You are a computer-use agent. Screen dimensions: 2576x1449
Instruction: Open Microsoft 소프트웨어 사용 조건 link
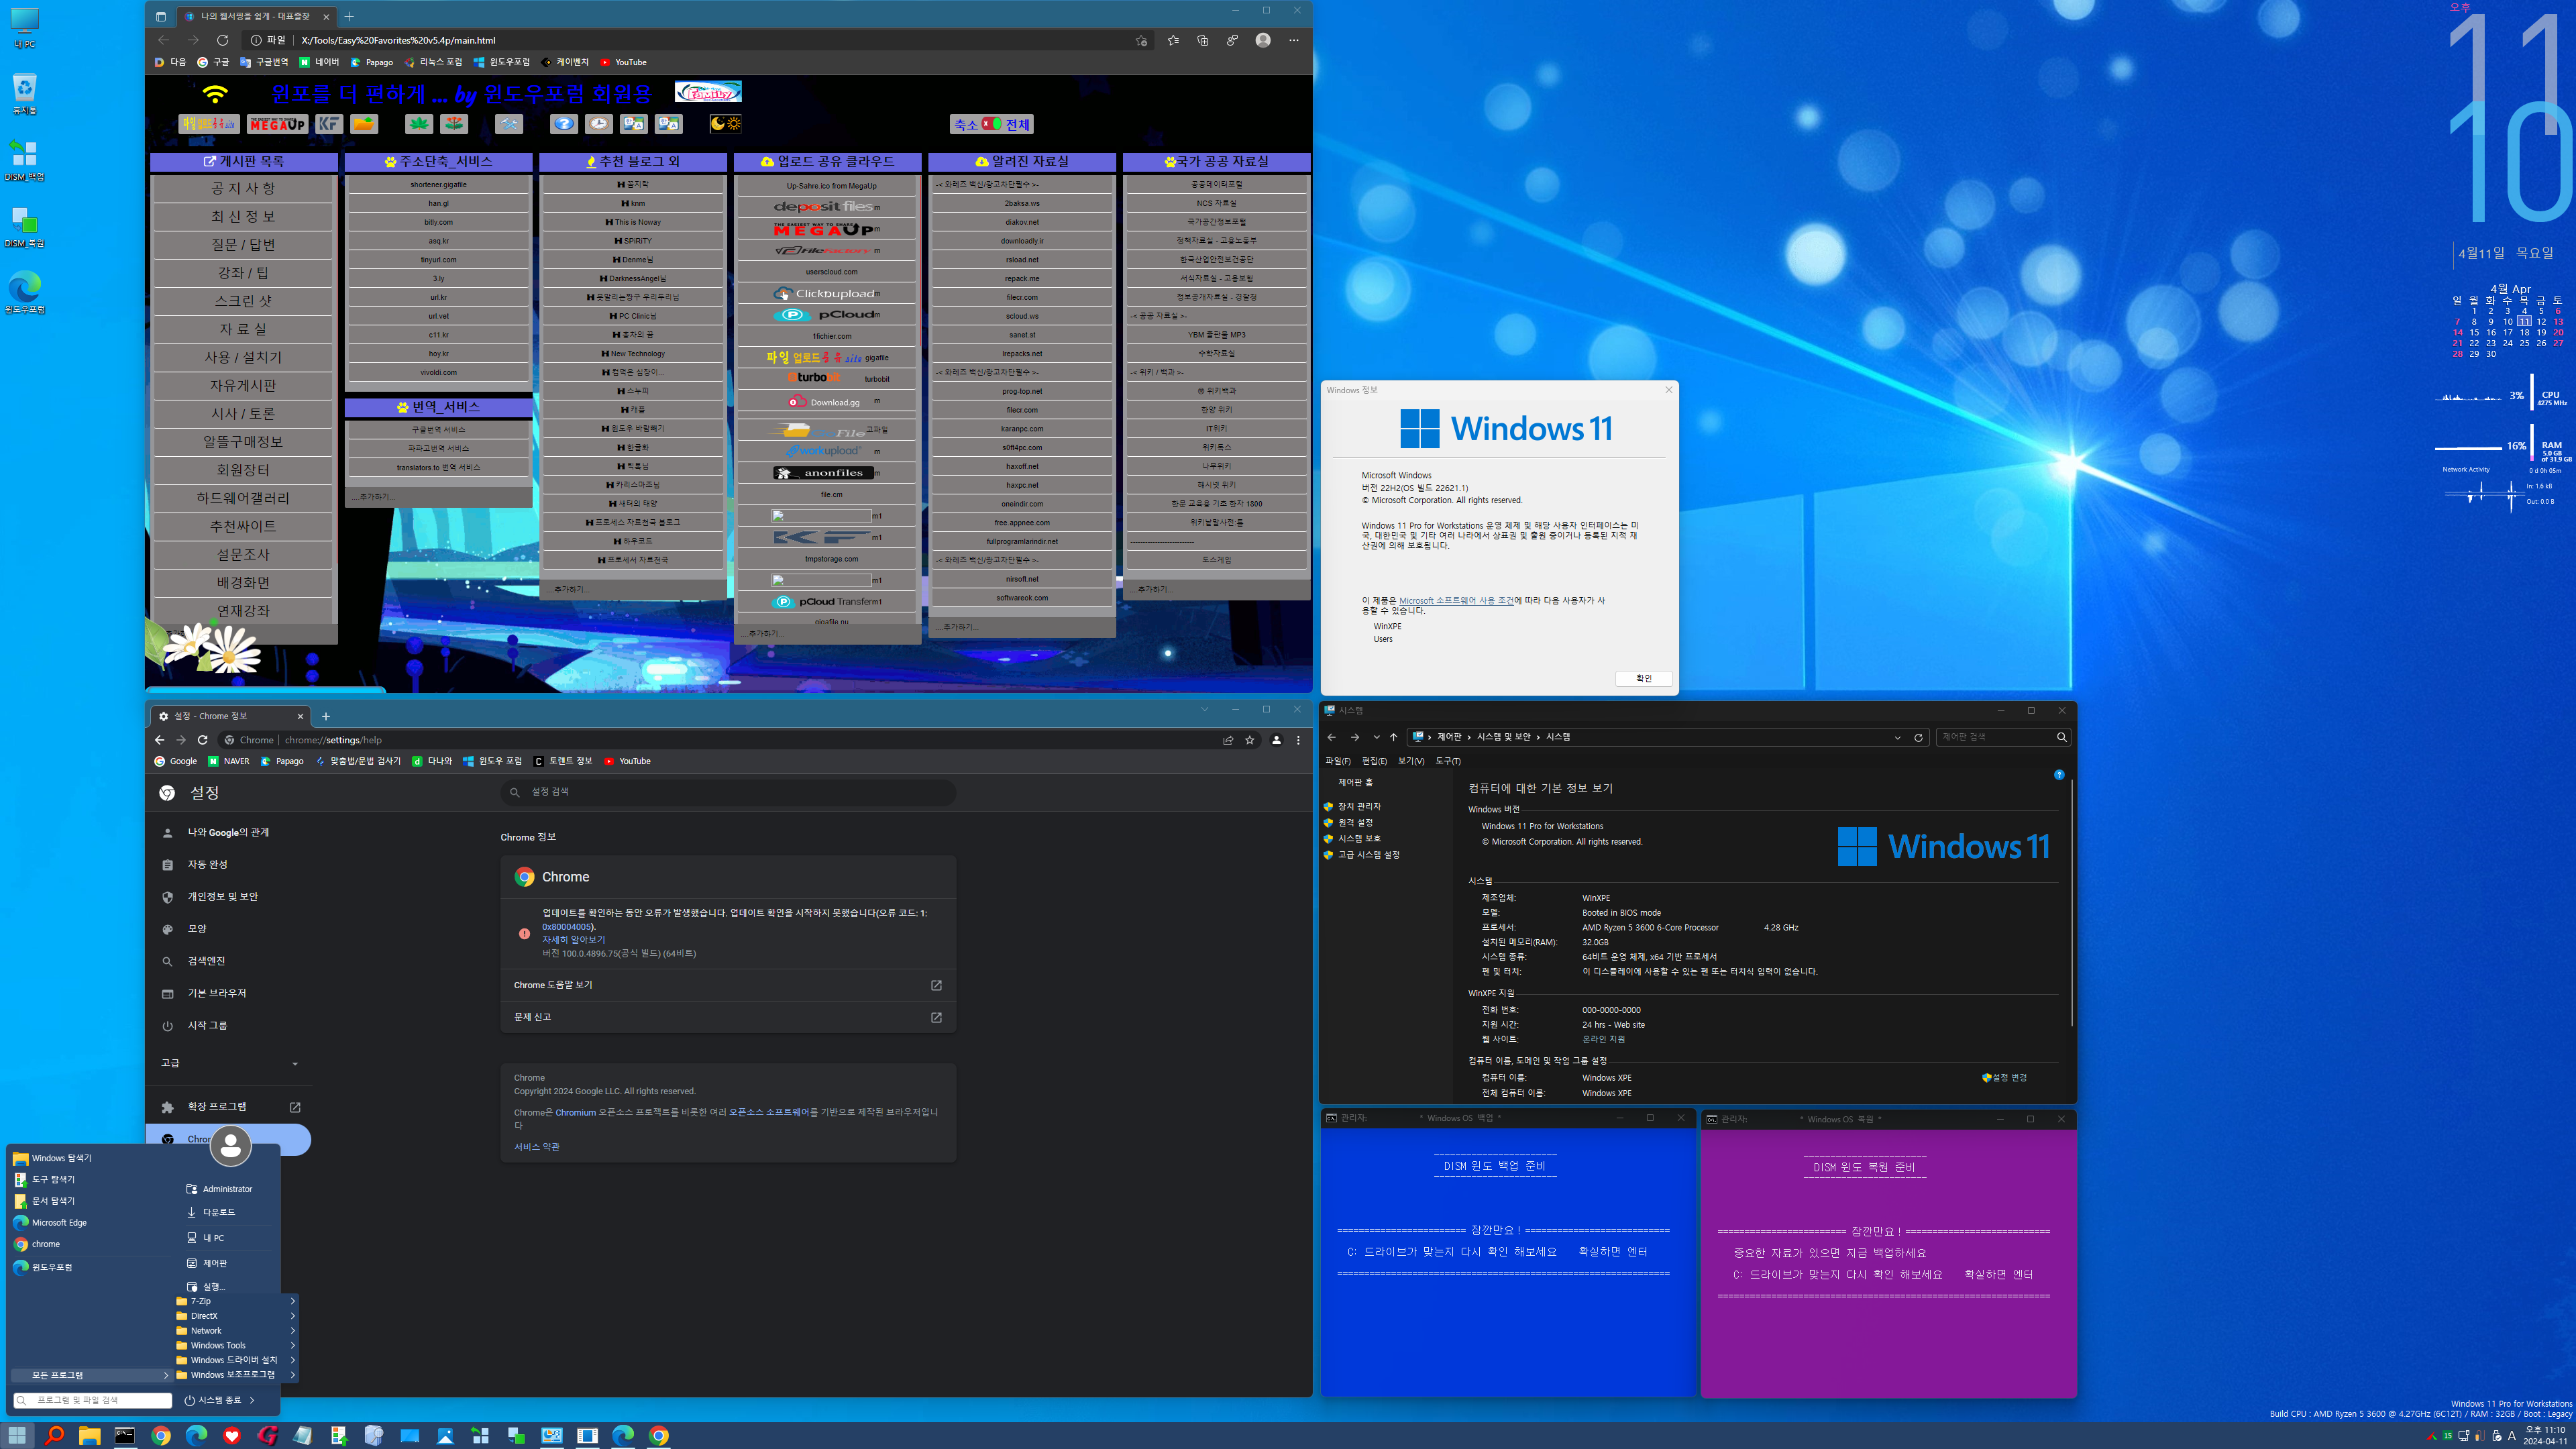tap(1456, 600)
